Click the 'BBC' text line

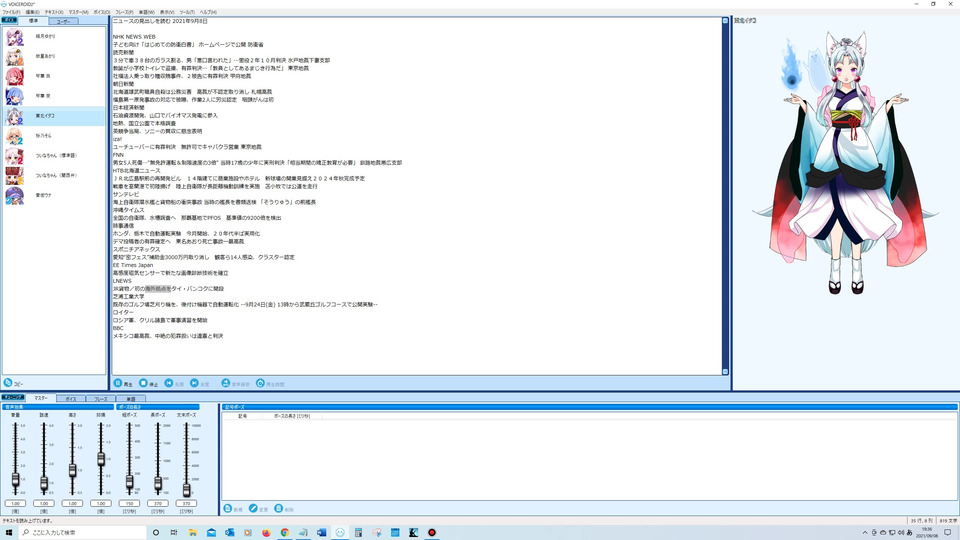coord(118,328)
